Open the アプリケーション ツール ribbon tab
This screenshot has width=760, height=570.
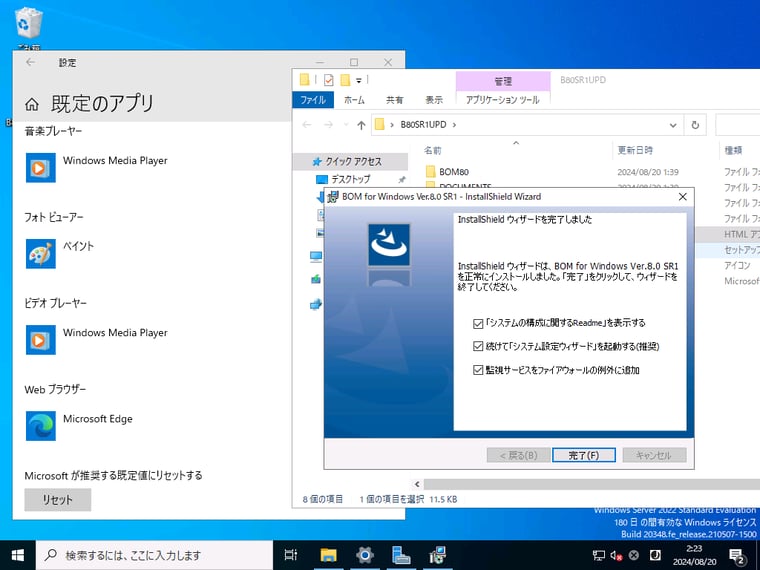[x=503, y=100]
